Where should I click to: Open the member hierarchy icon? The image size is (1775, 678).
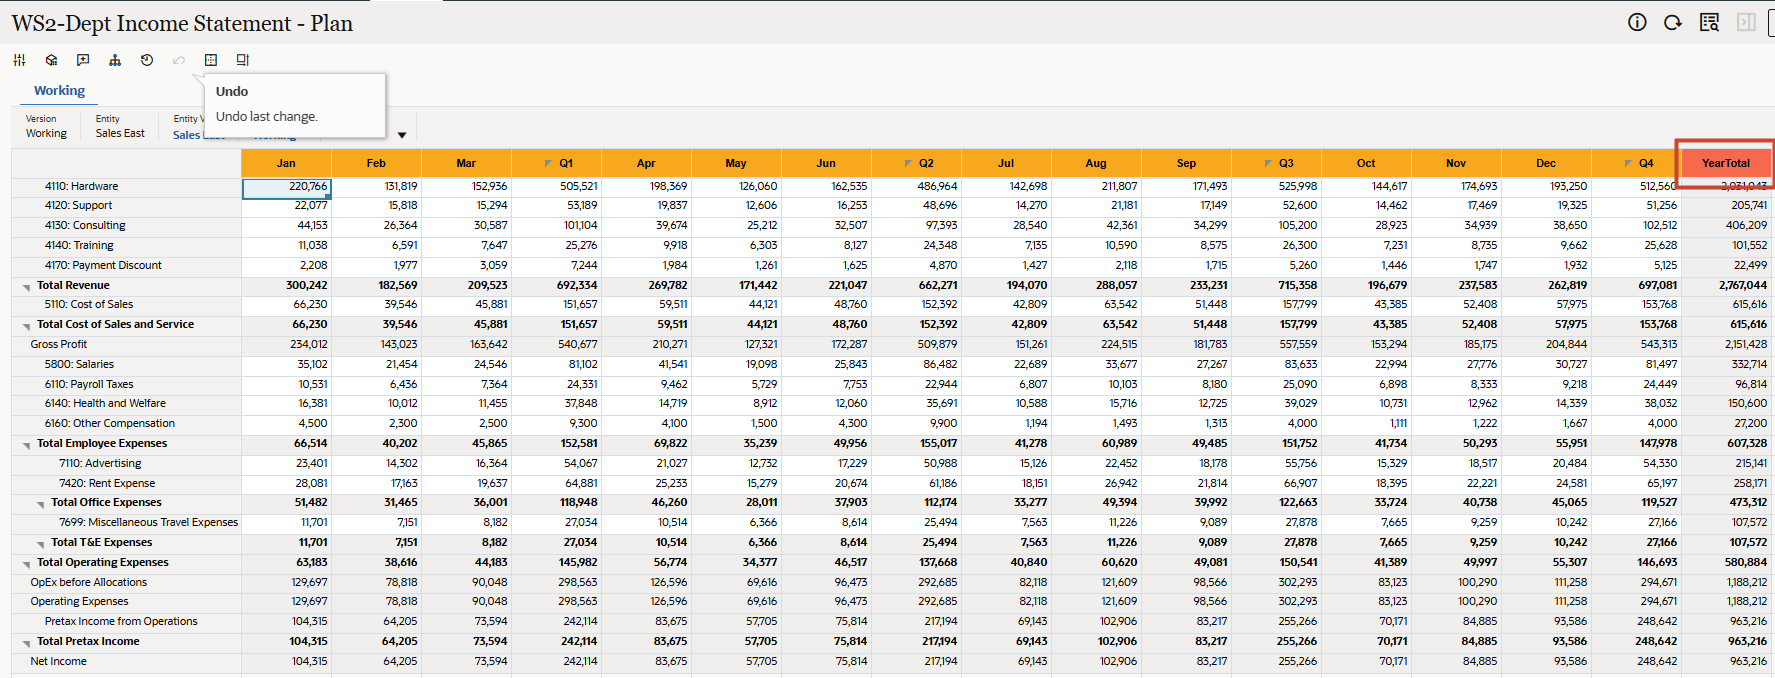115,60
